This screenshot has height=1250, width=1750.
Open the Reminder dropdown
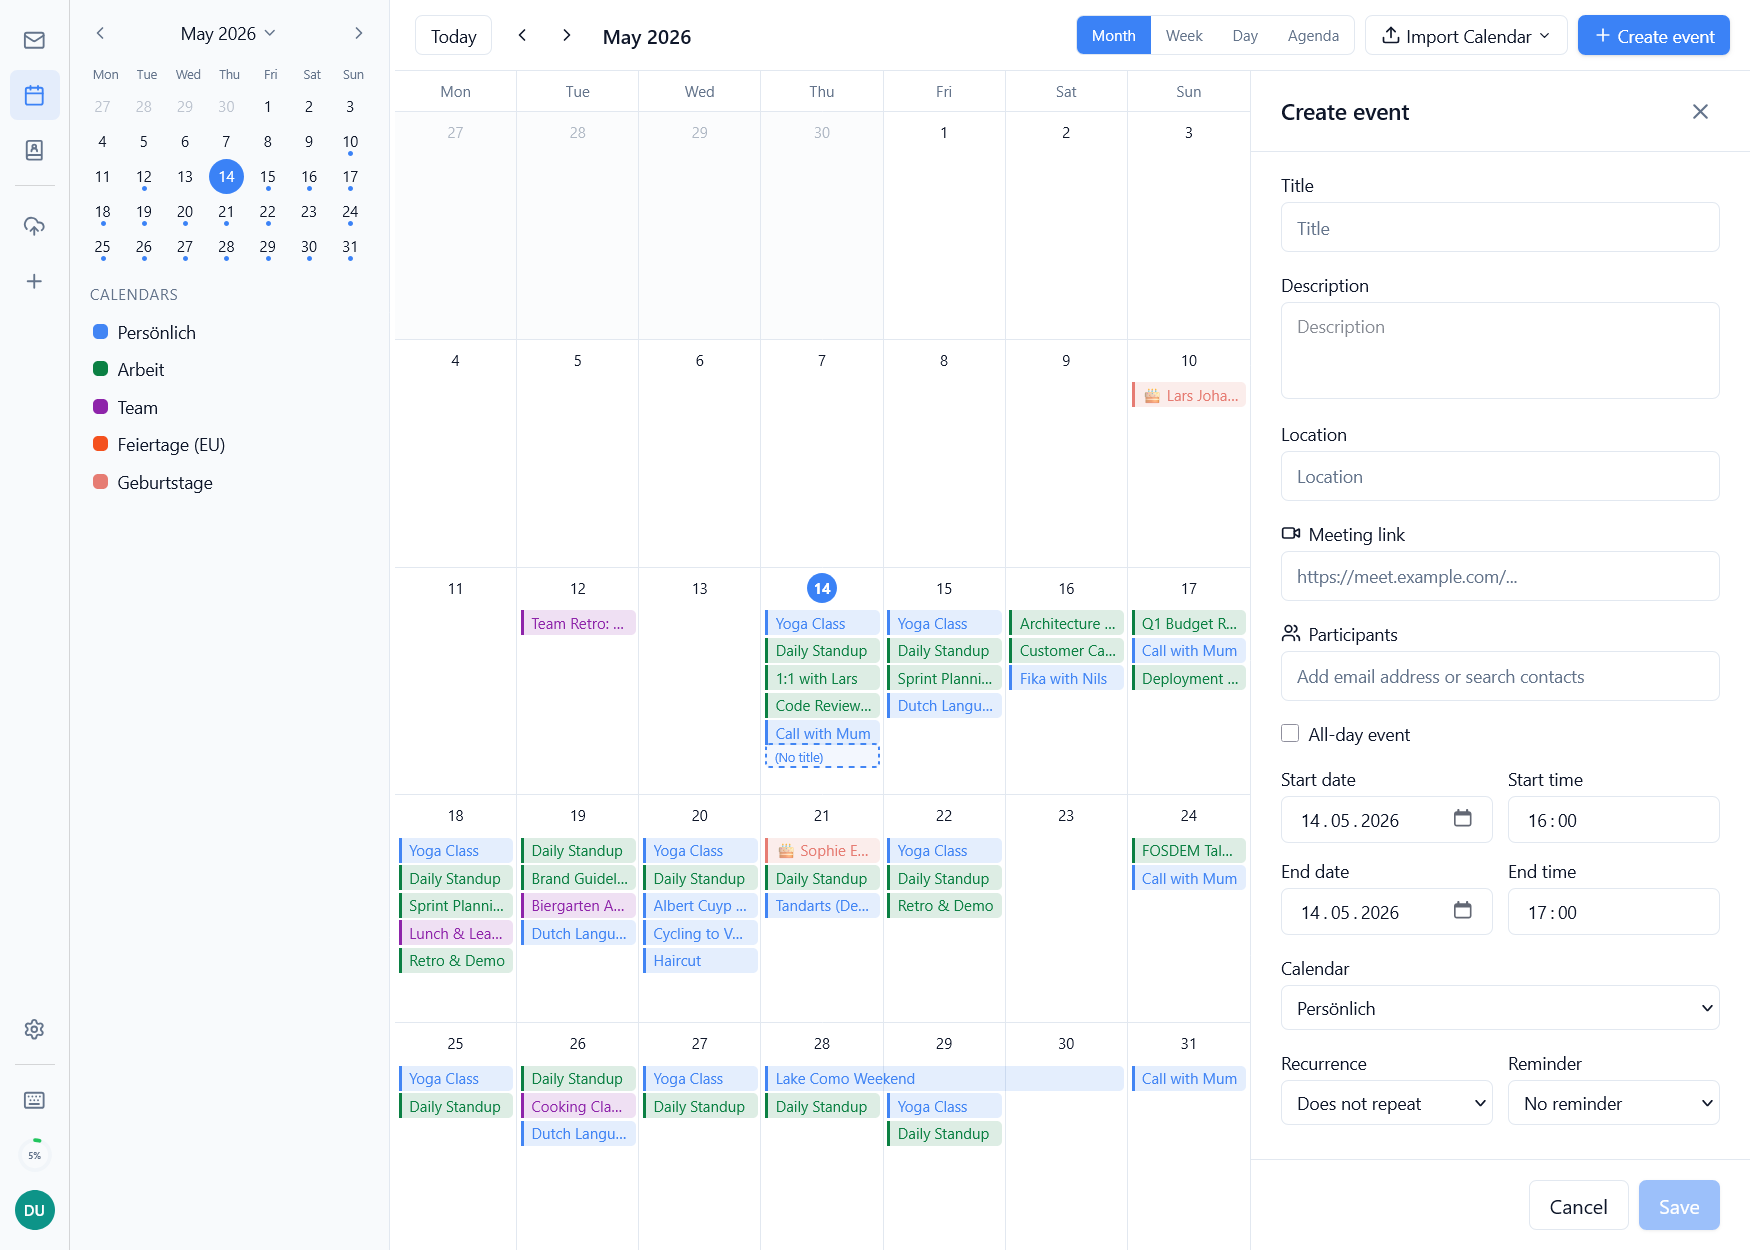coord(1613,1103)
